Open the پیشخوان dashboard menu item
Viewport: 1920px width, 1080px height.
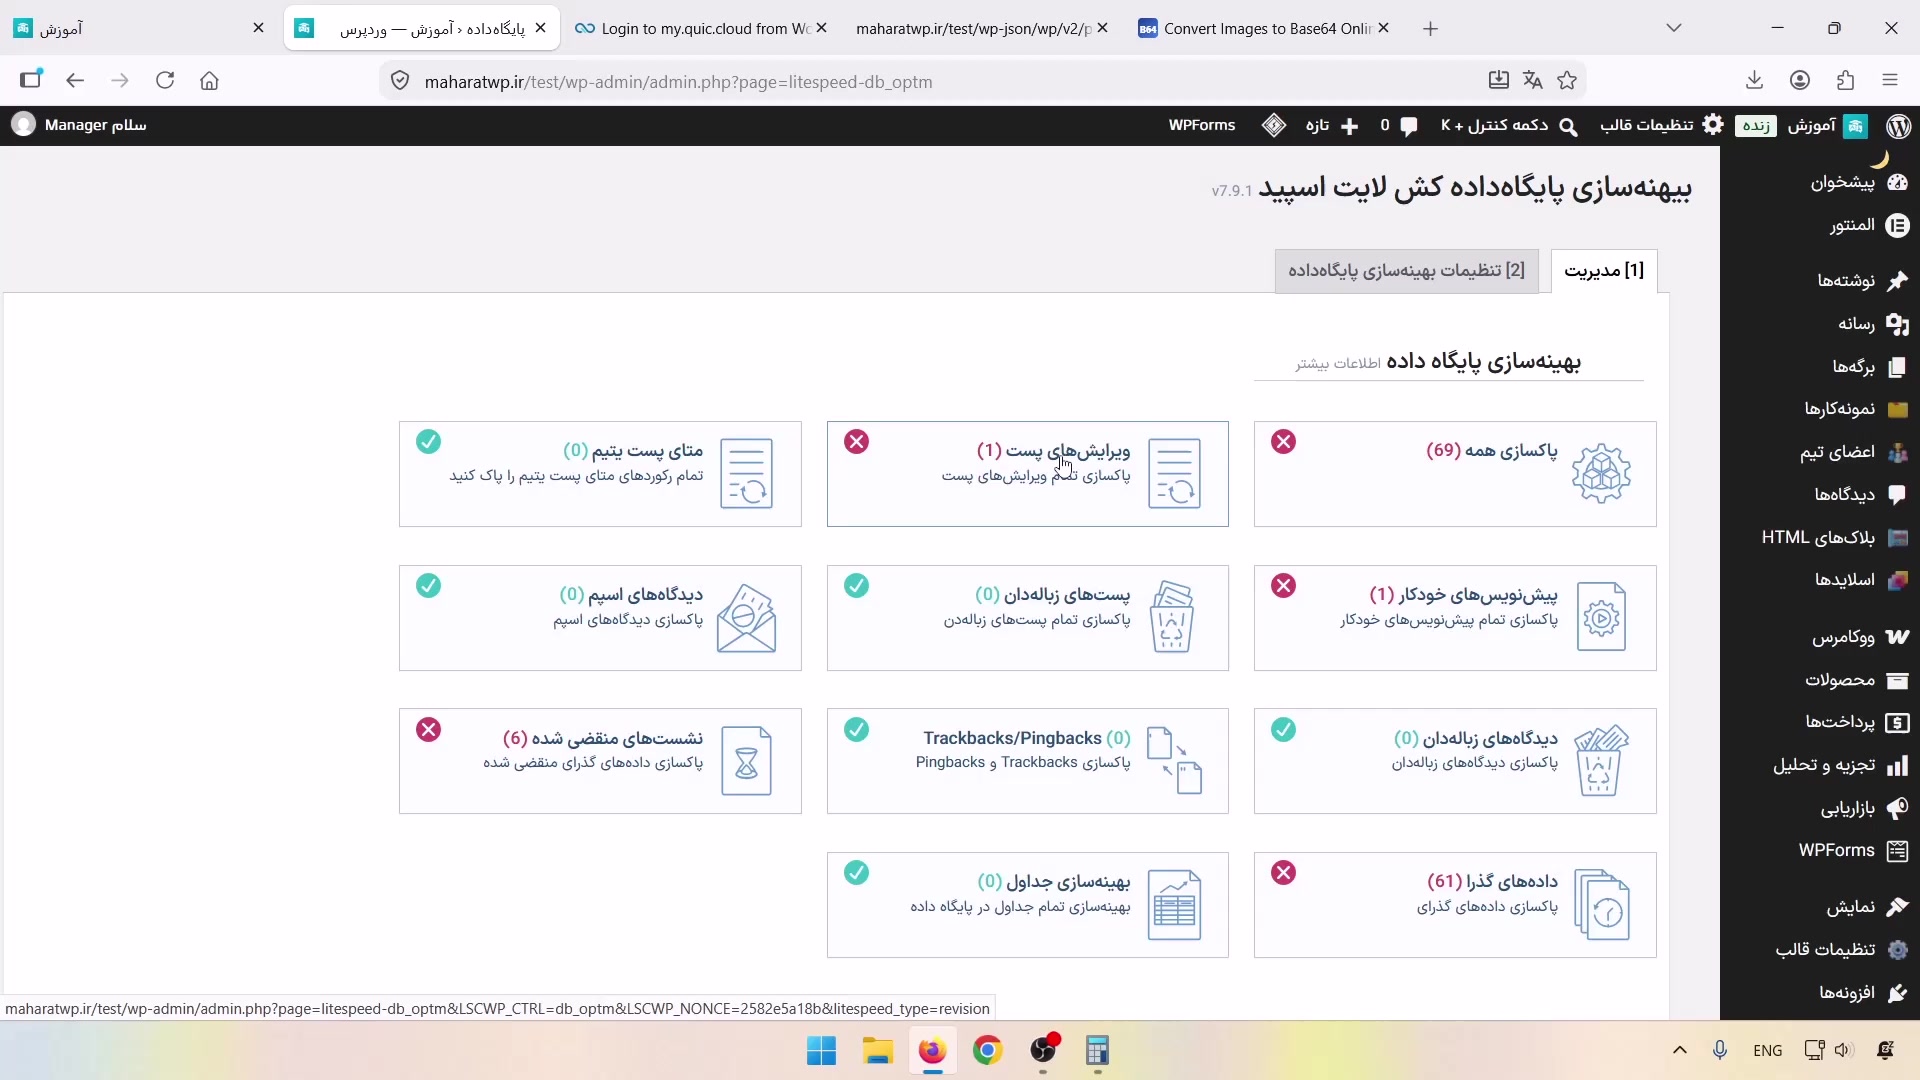pos(1858,182)
